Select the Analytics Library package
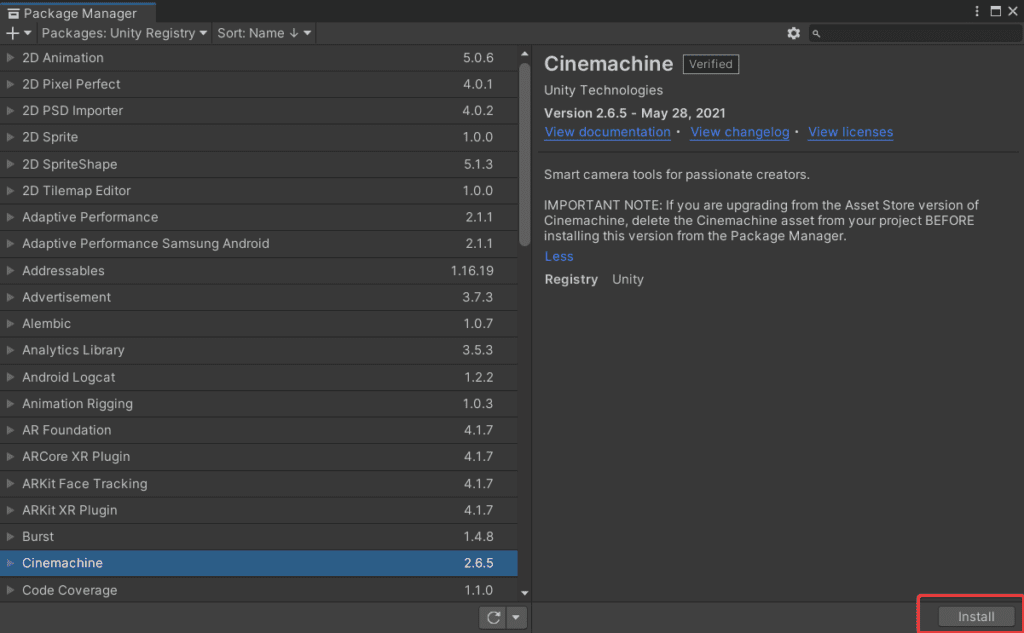1024x633 pixels. pyautogui.click(x=259, y=350)
